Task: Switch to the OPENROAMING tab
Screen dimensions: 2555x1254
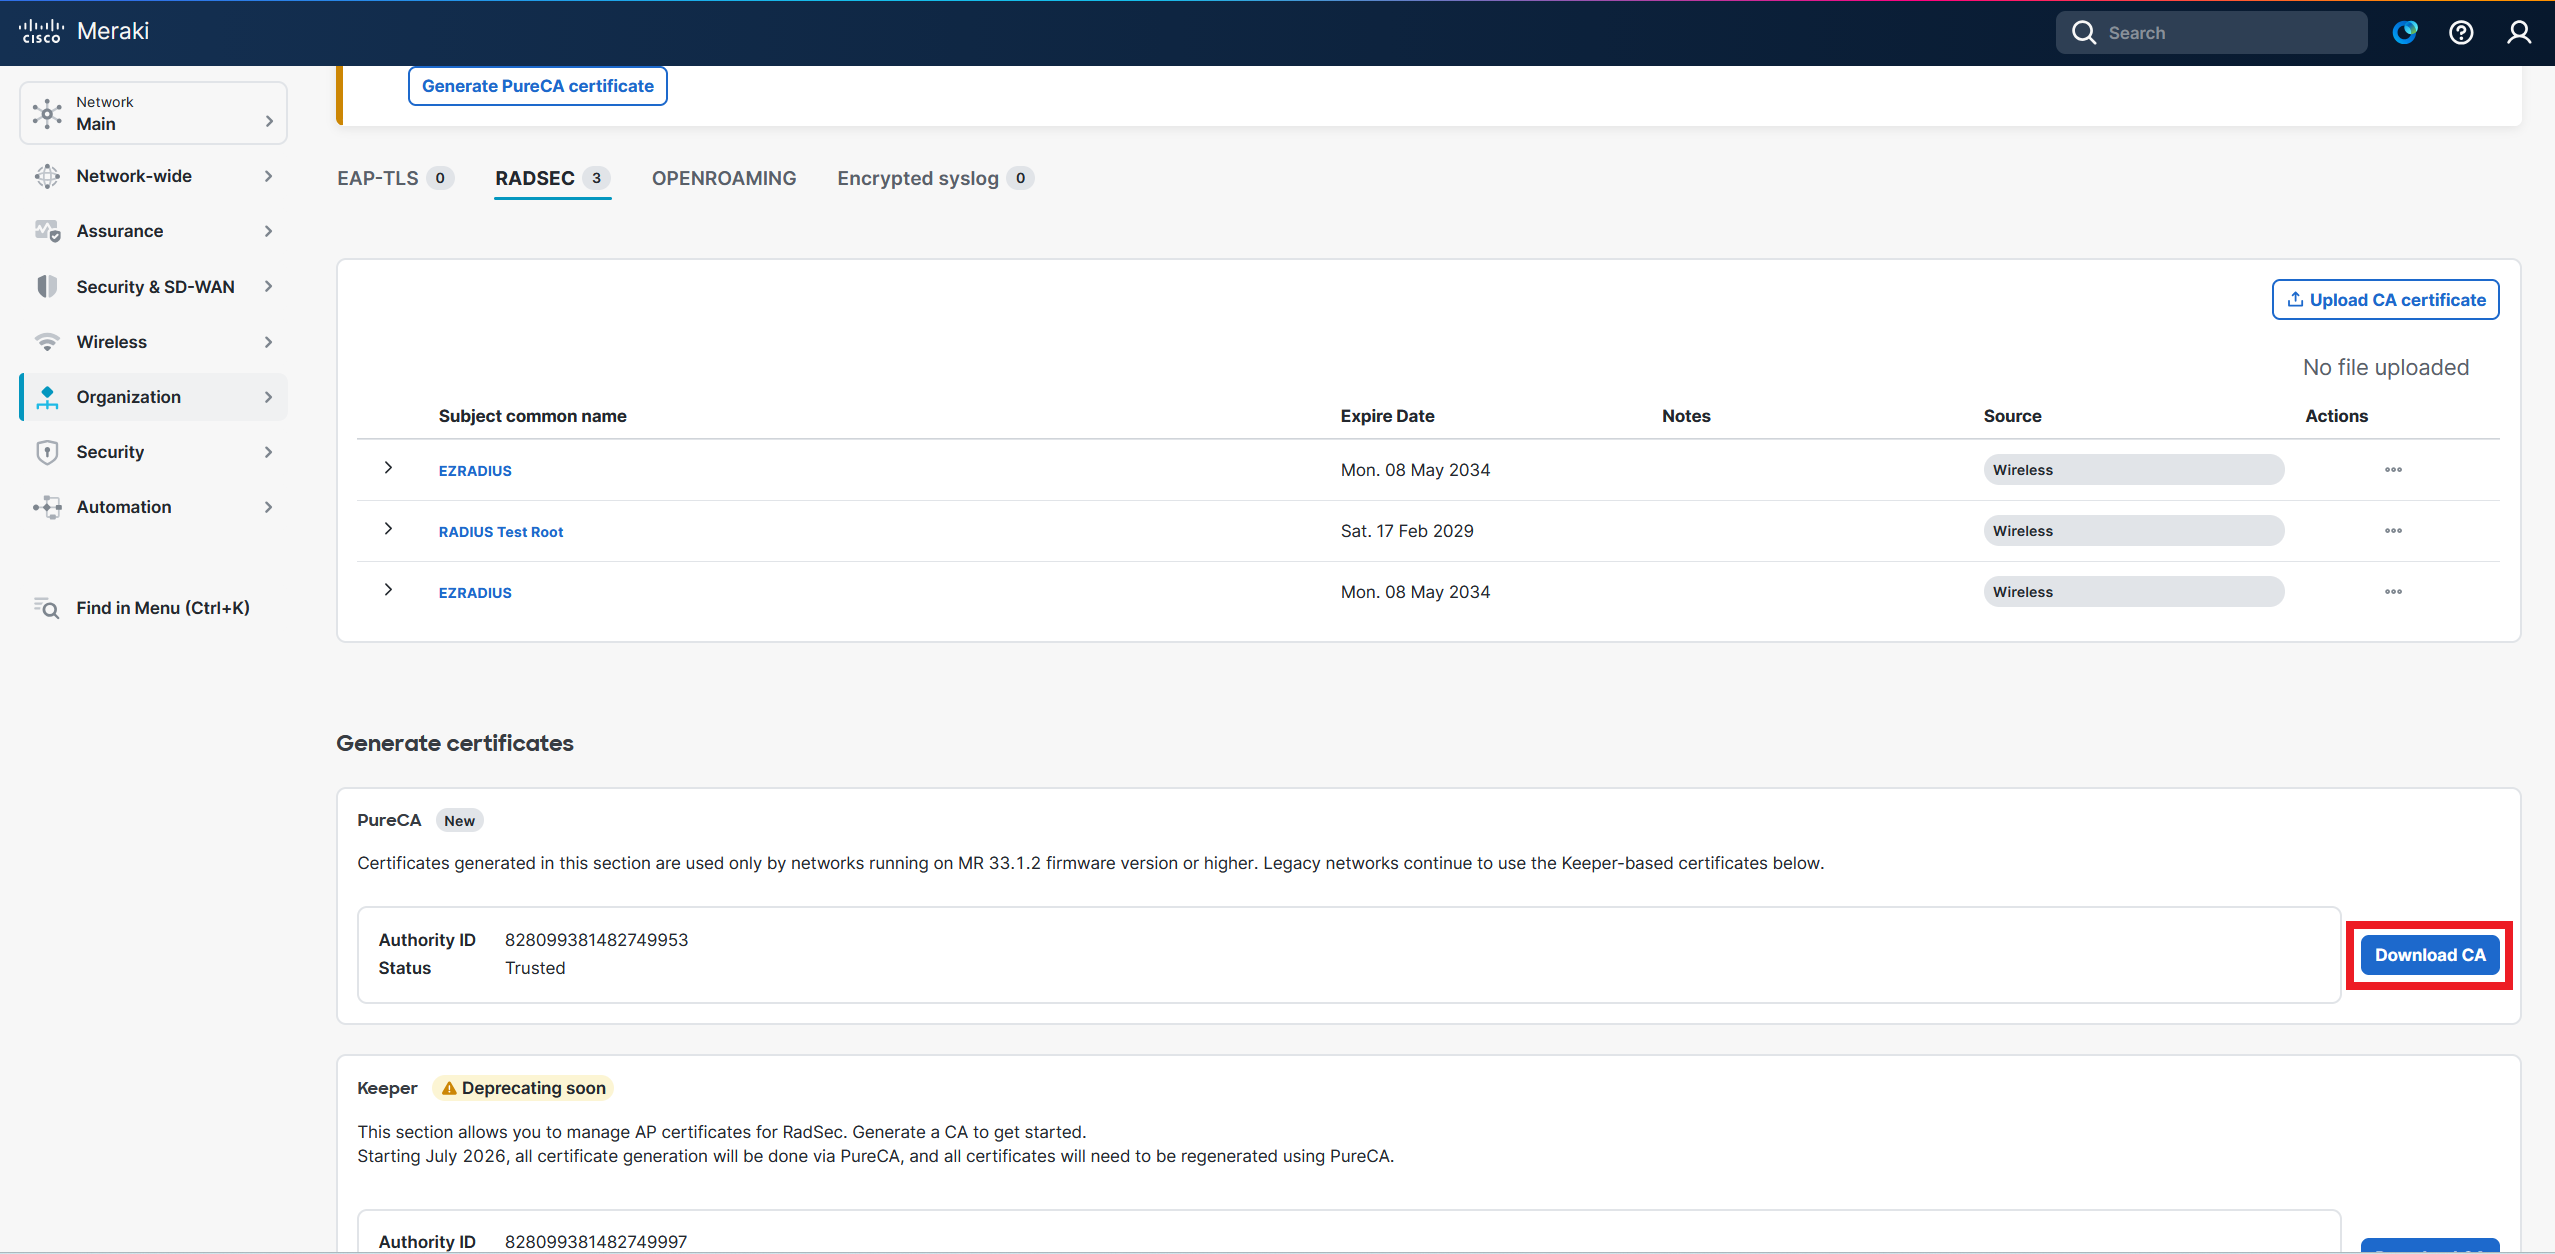Action: tap(724, 178)
